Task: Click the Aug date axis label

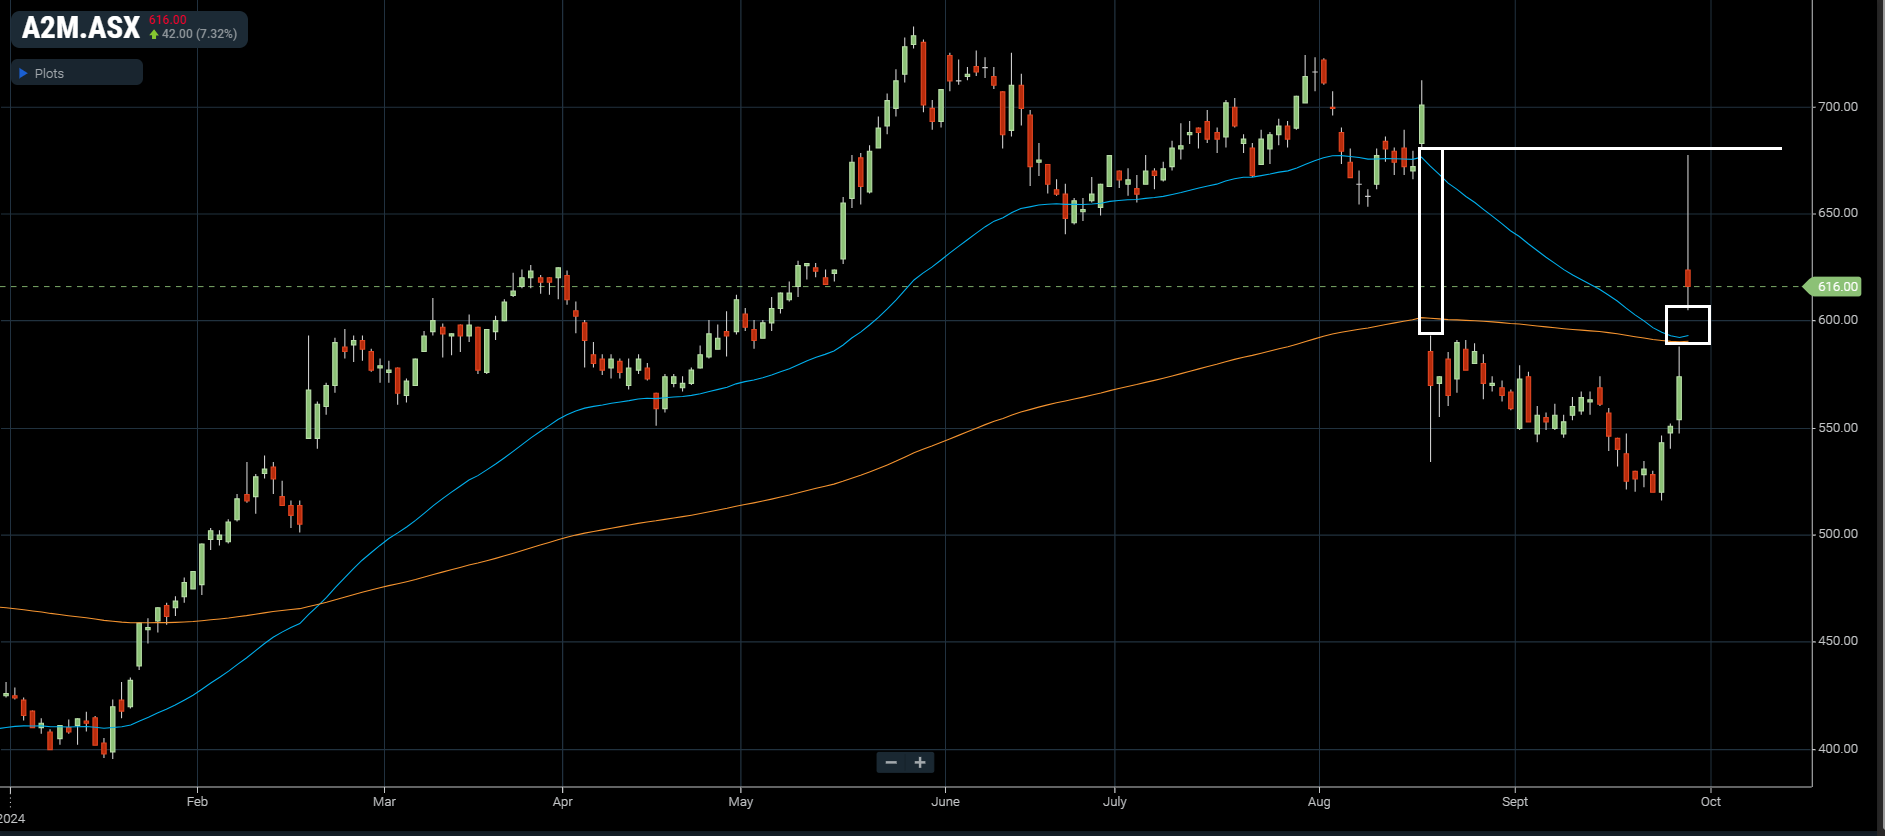Action: pyautogui.click(x=1319, y=802)
